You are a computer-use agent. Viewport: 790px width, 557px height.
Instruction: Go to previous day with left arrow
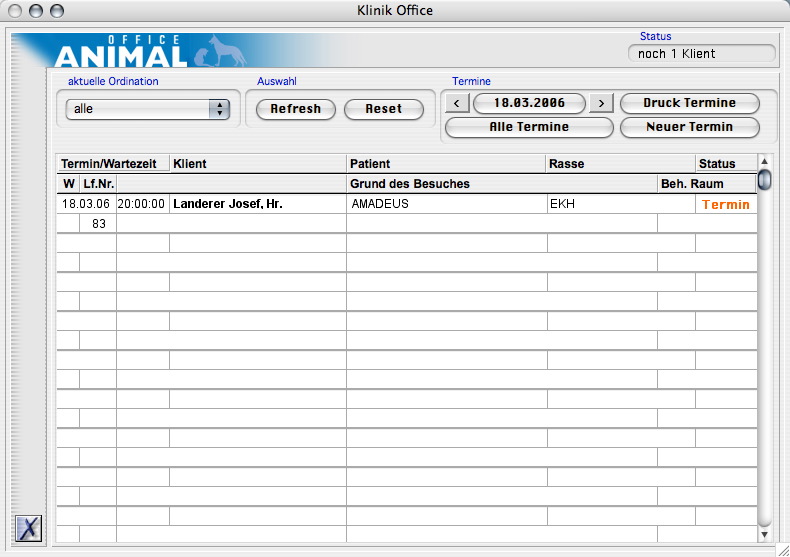coord(455,103)
